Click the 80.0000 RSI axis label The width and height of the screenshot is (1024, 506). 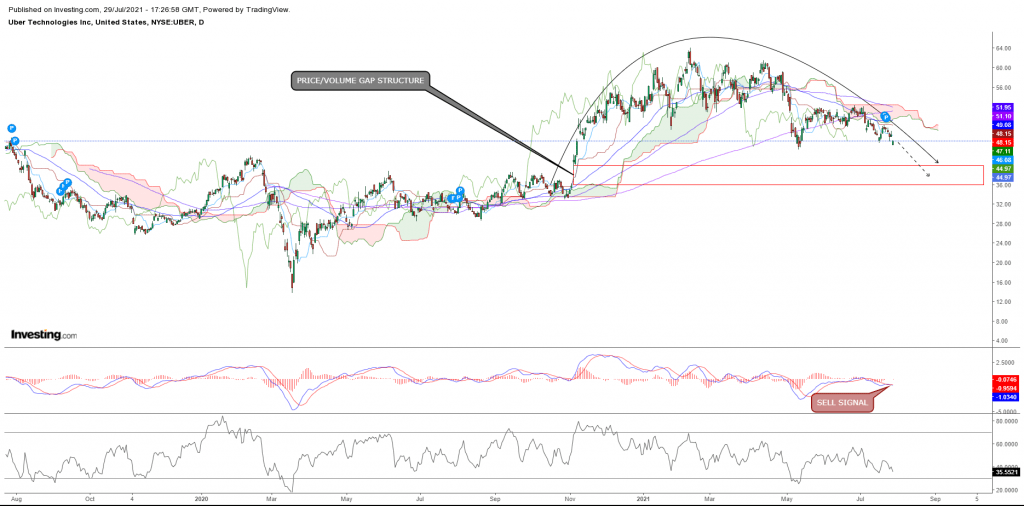1005,422
